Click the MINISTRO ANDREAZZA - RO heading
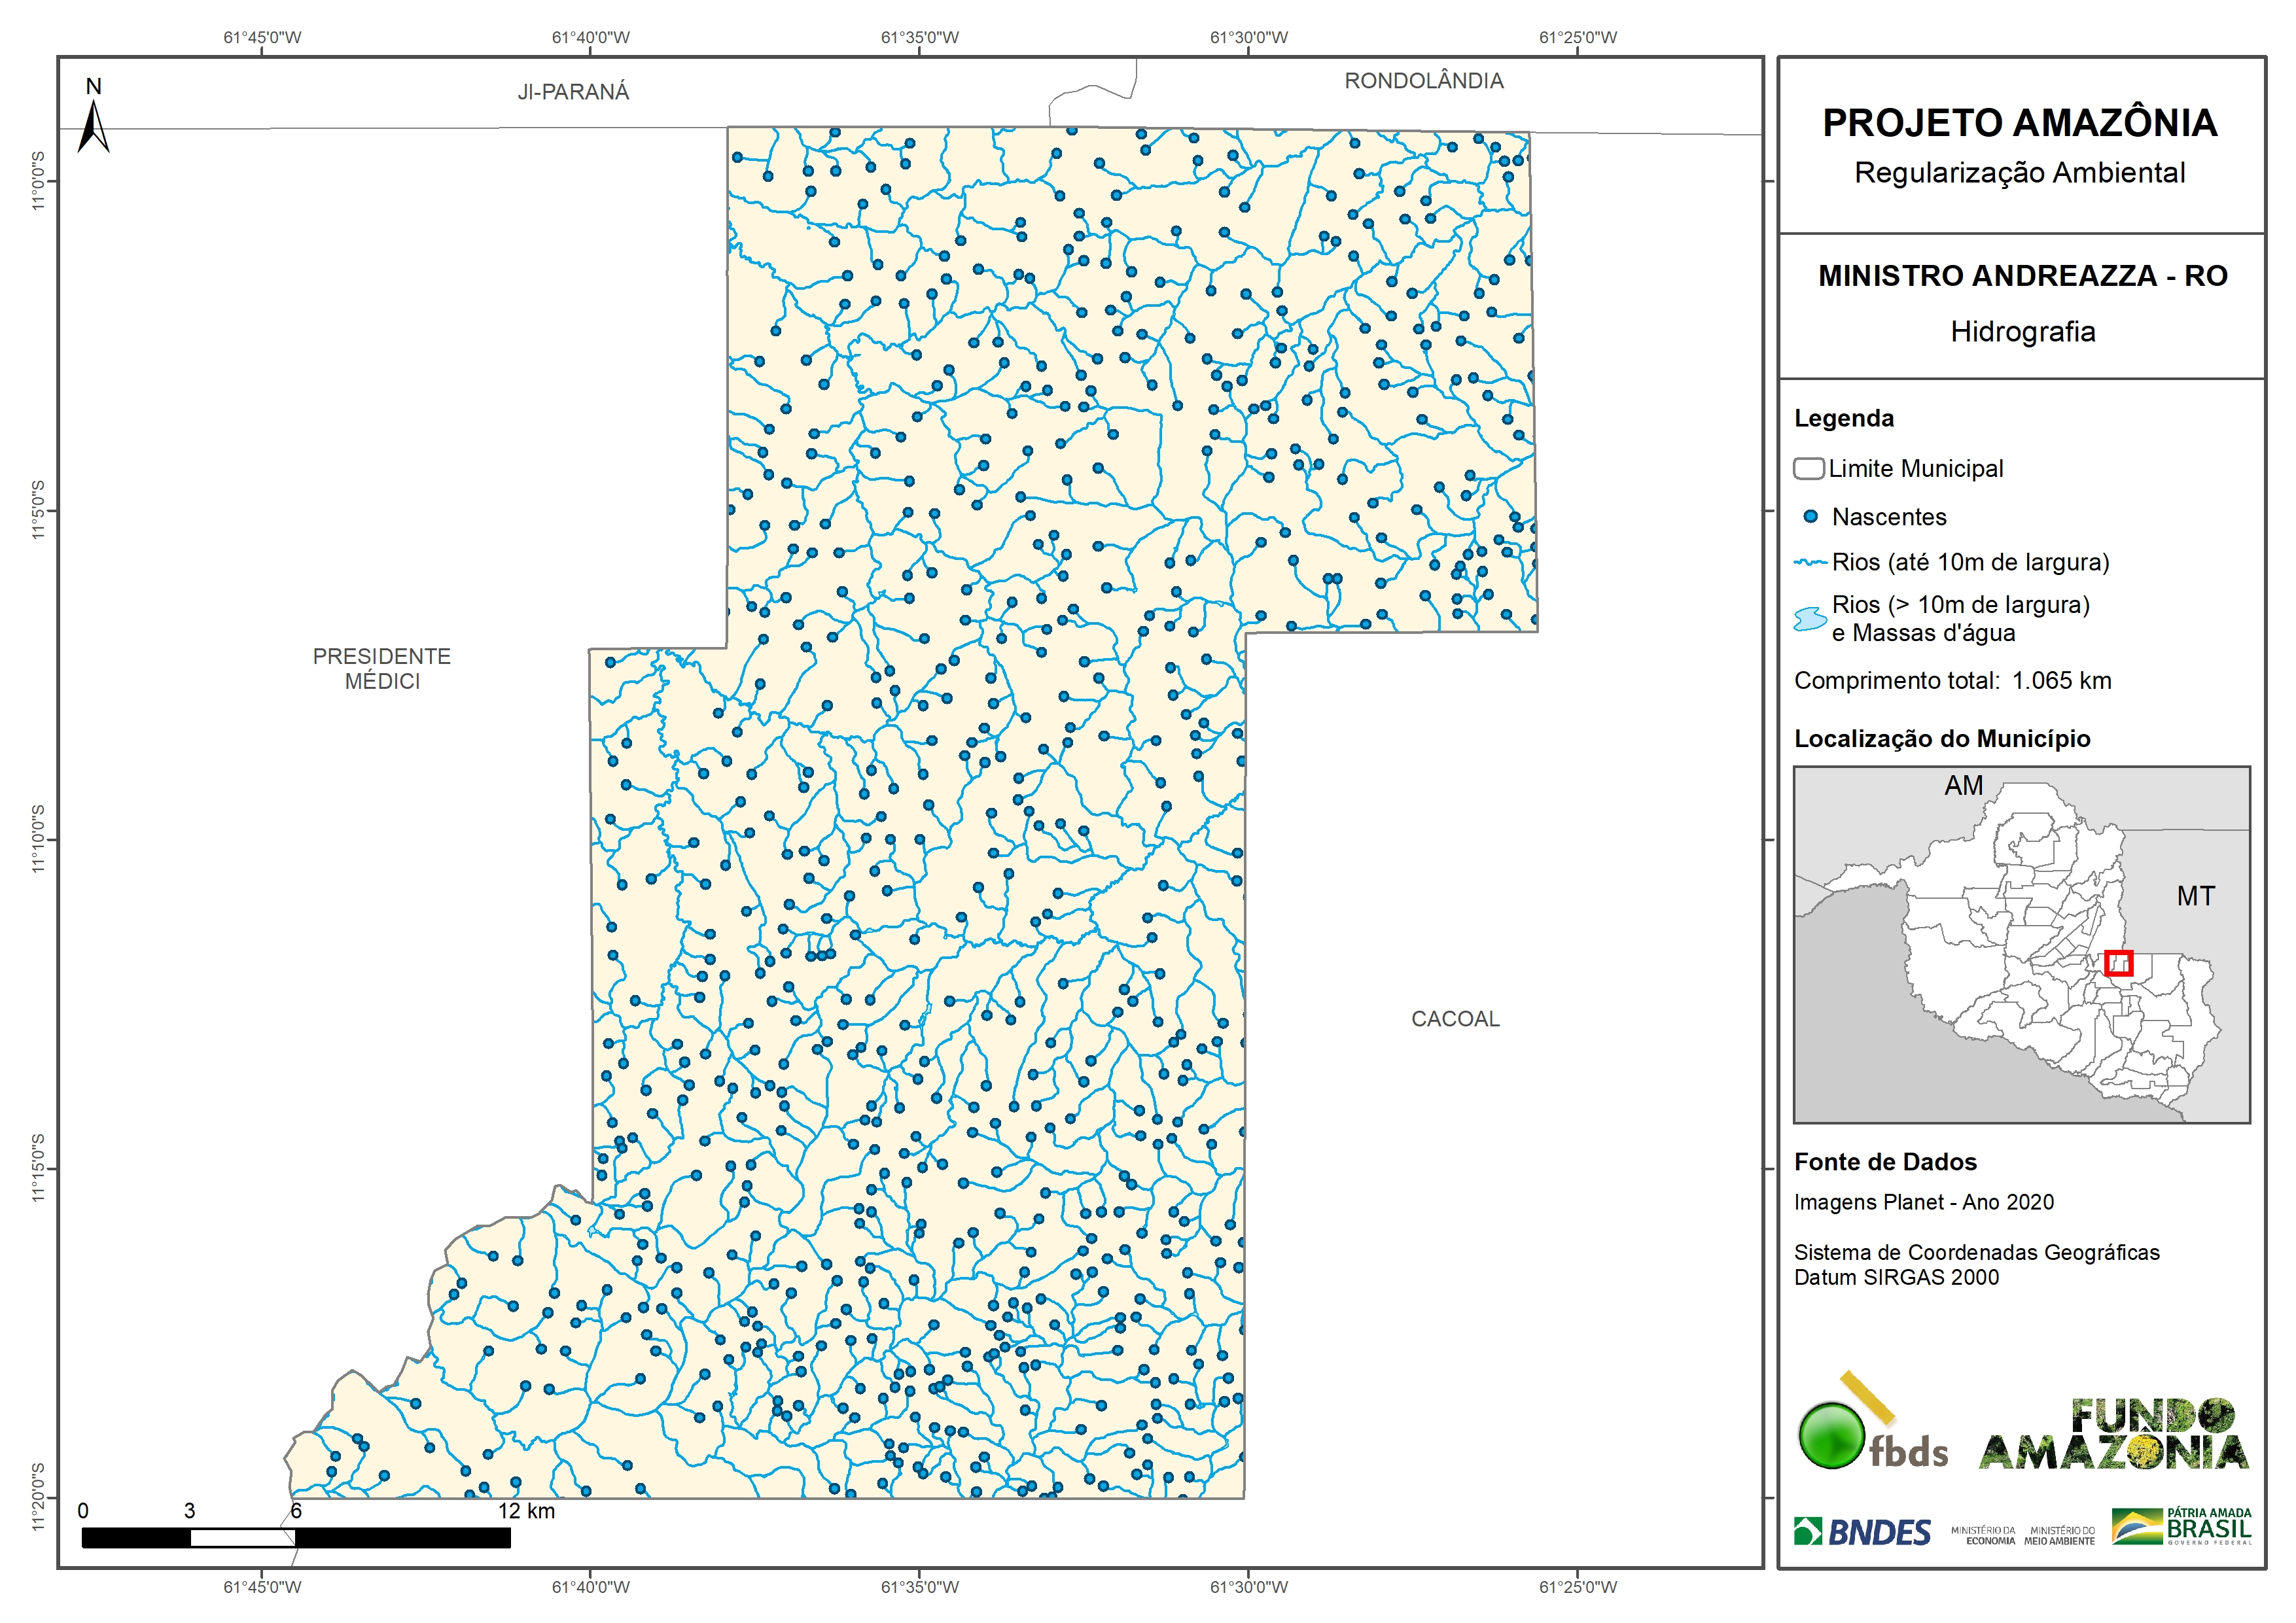This screenshot has width=2296, height=1623. [x=2022, y=276]
